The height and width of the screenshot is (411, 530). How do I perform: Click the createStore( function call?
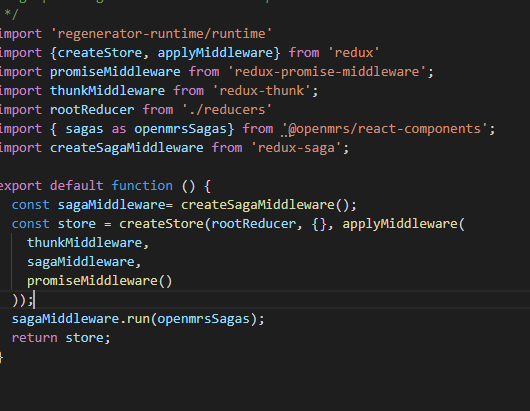tap(165, 224)
